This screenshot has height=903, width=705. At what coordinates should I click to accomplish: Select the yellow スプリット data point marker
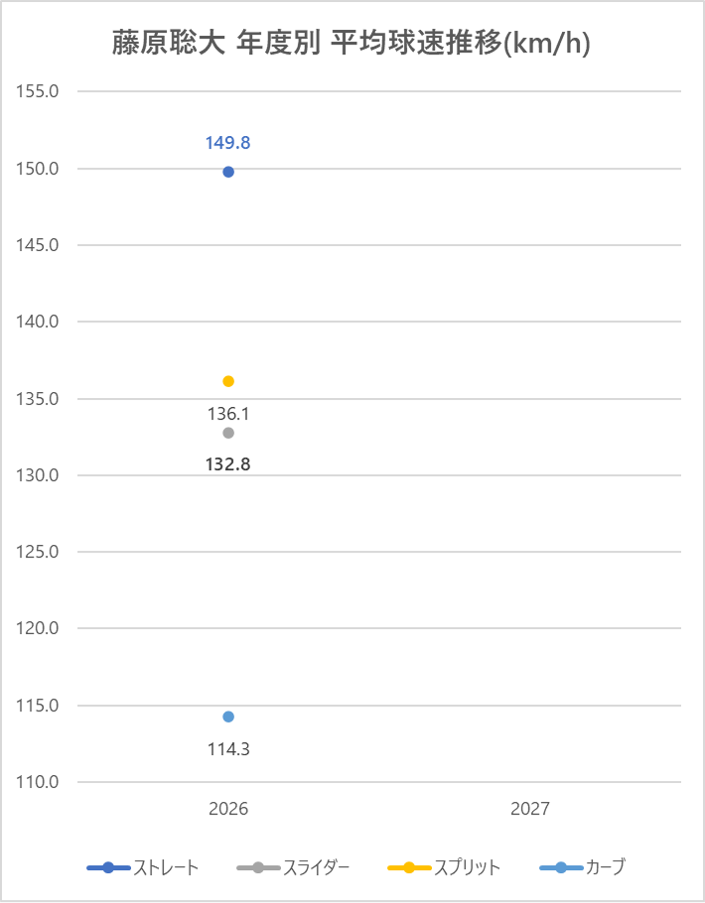point(228,381)
